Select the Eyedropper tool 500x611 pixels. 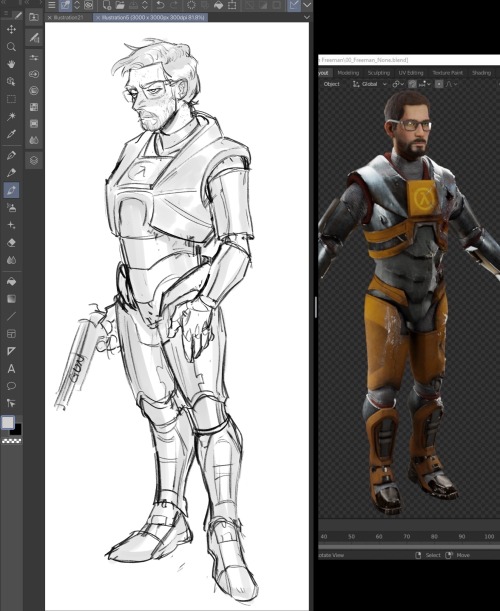(11, 134)
